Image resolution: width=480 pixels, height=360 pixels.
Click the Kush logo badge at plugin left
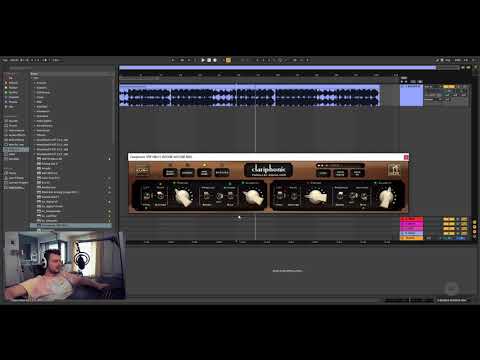tap(142, 171)
